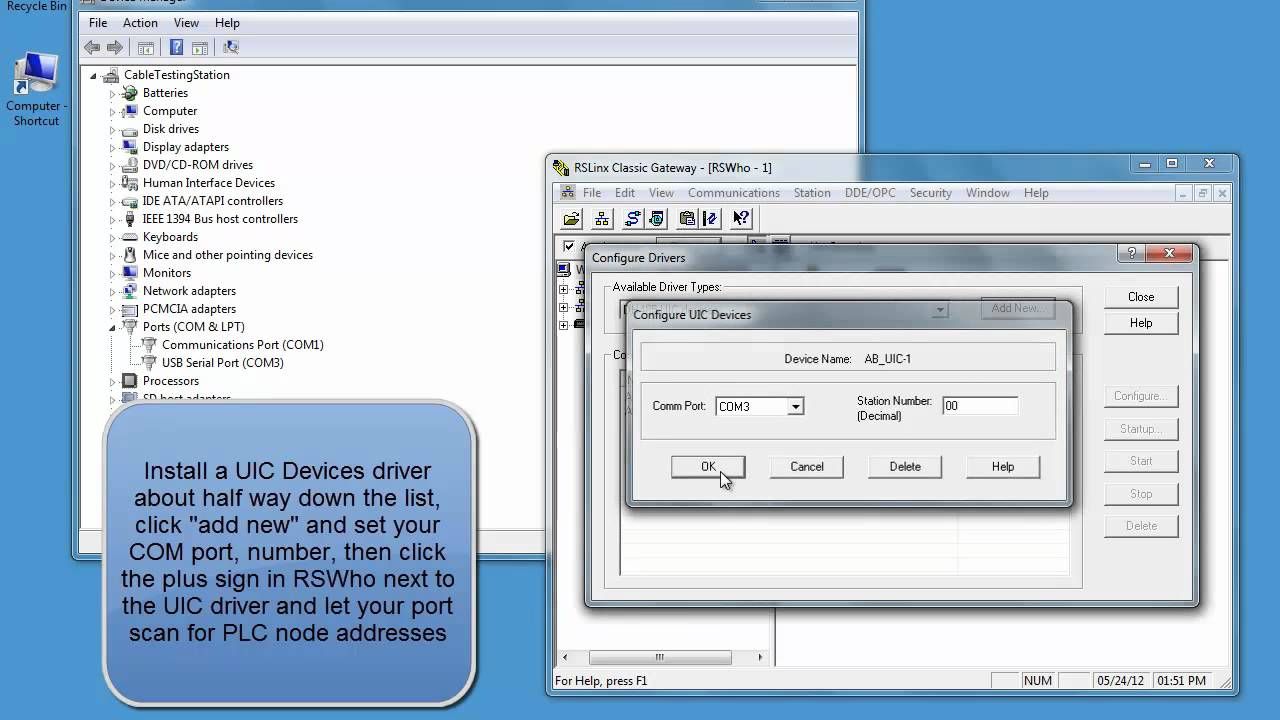
Task: Click the blue Help icon in Device Manager toolbar
Action: click(x=176, y=47)
